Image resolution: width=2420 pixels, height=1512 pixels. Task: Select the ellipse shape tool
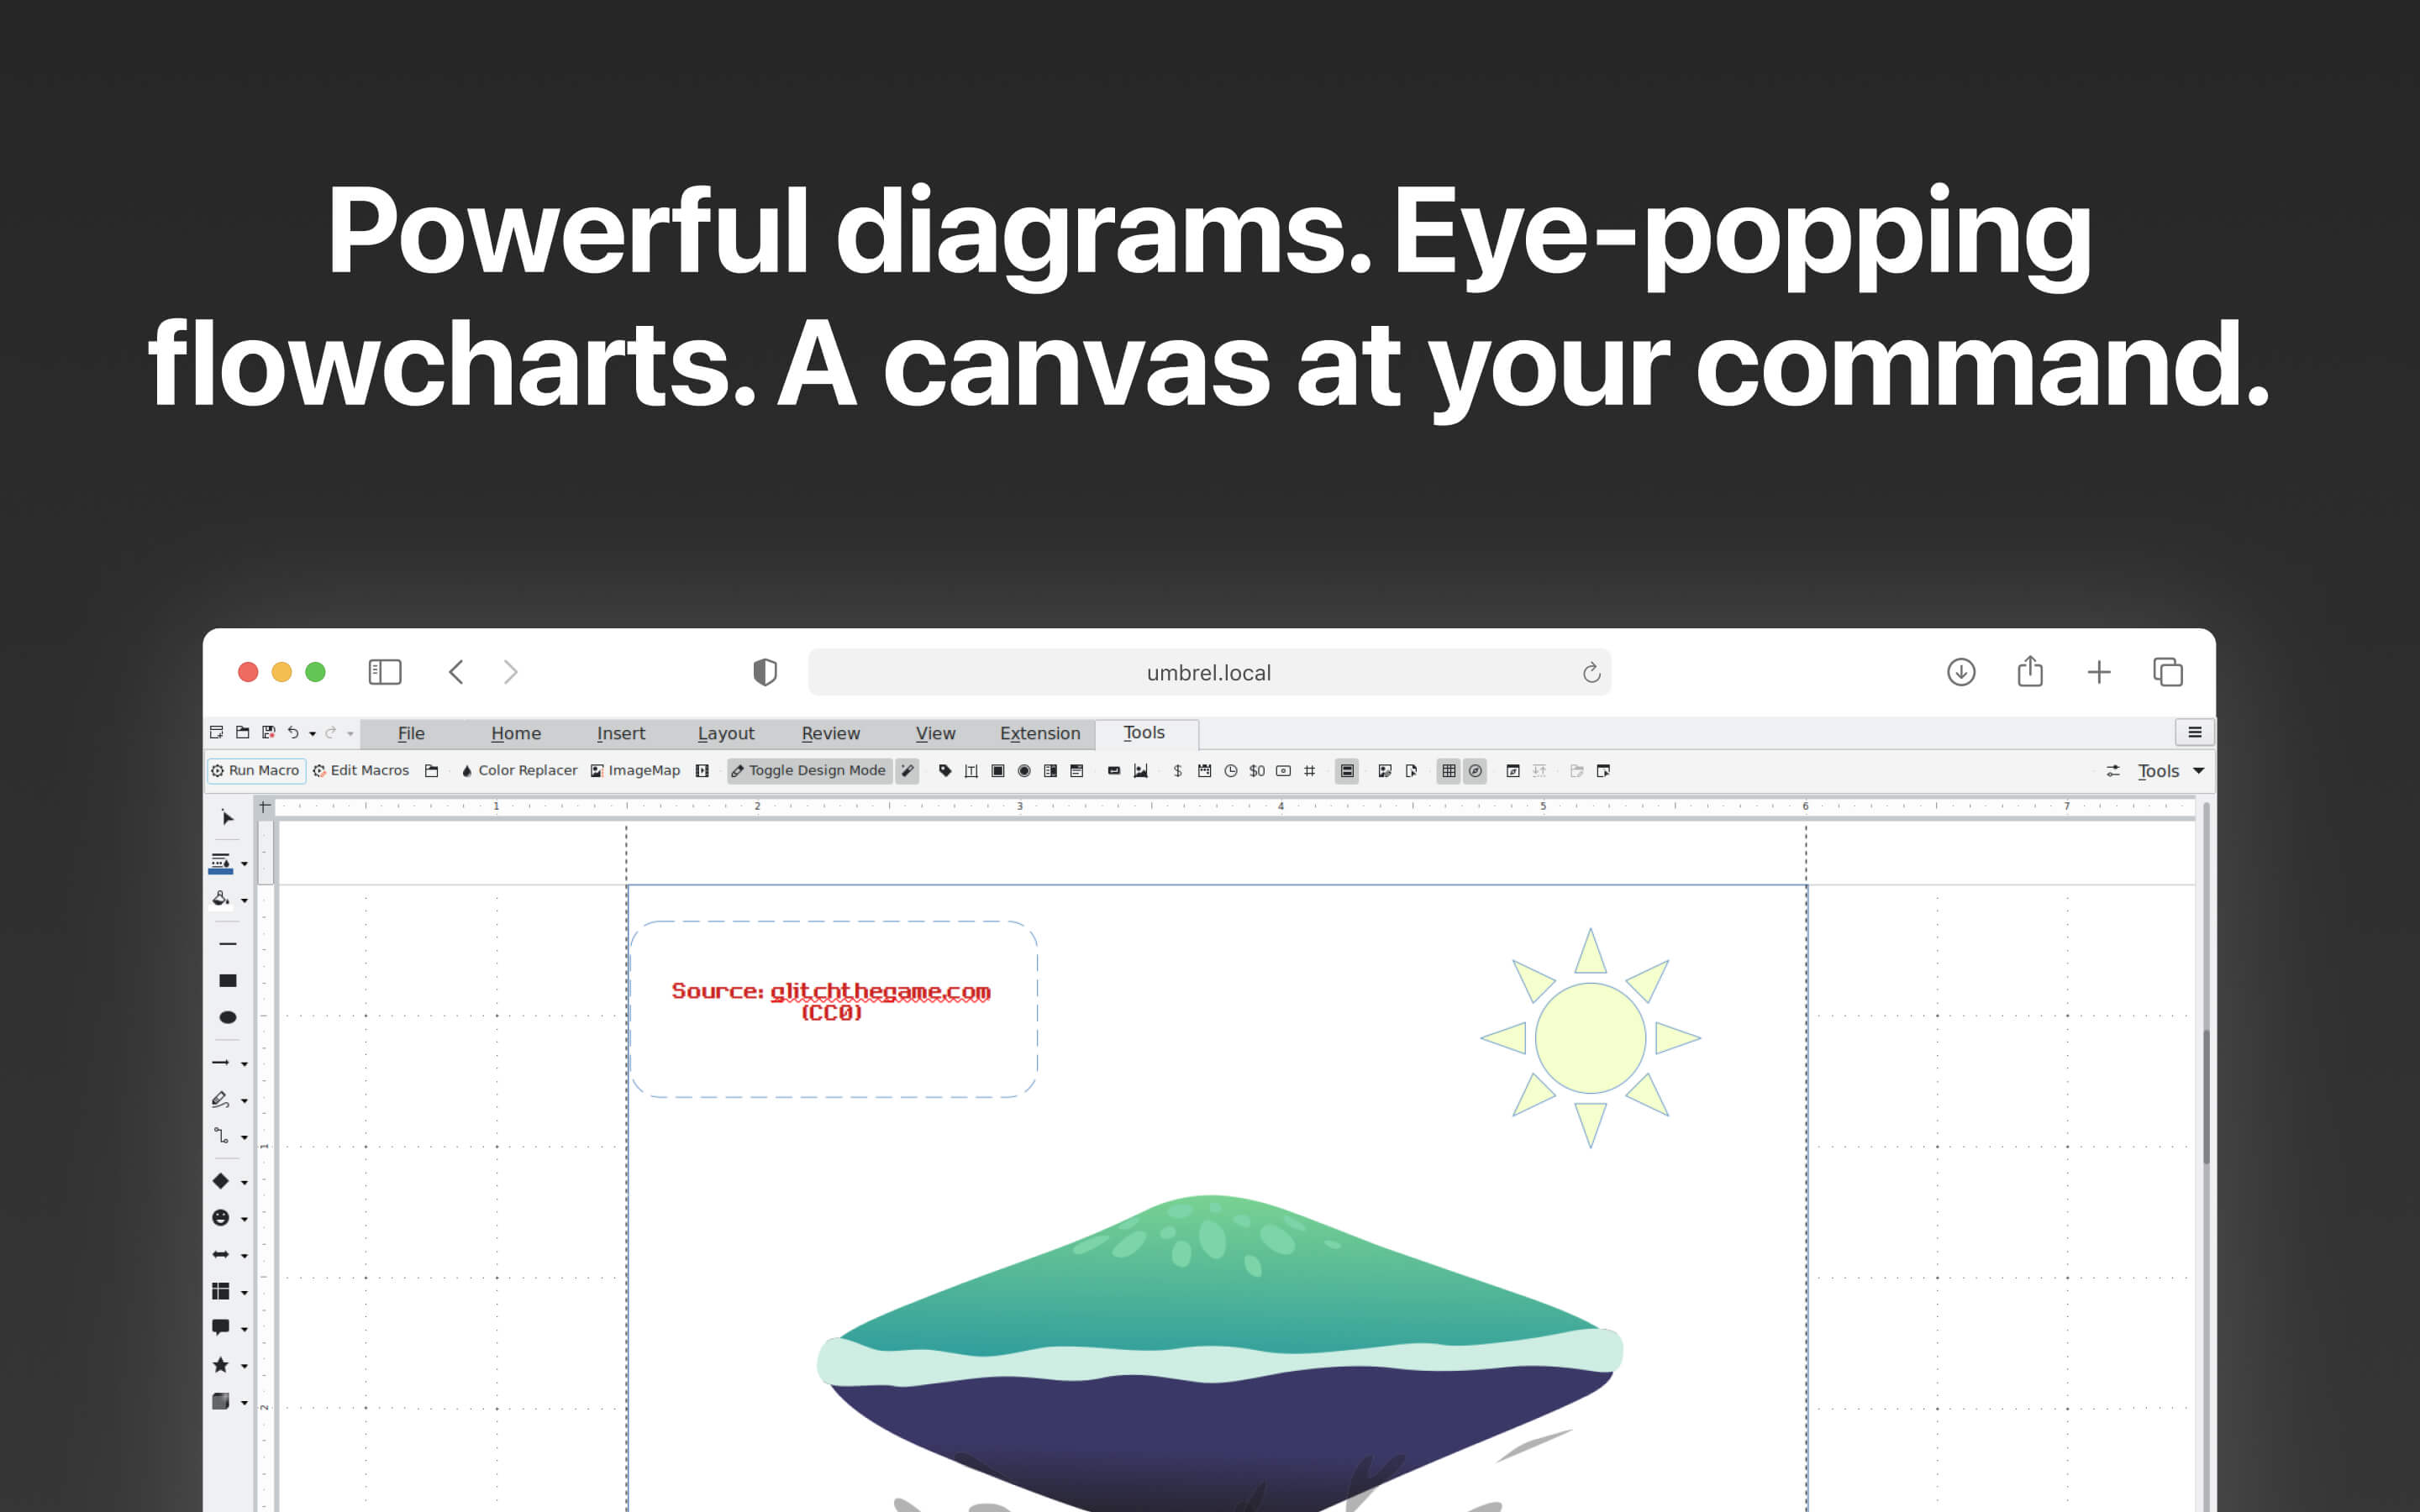228,1017
